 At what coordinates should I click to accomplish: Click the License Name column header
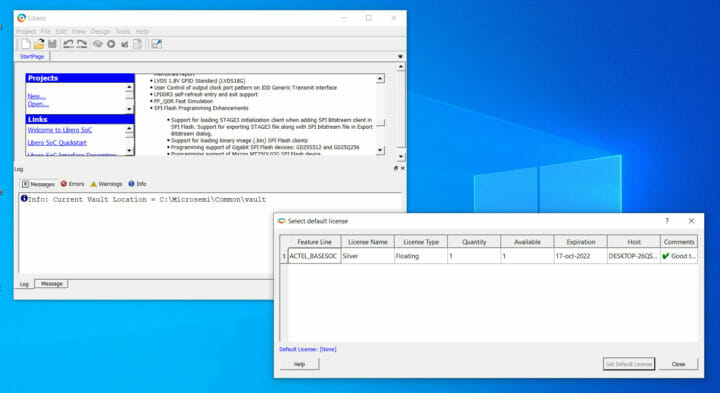pos(368,241)
